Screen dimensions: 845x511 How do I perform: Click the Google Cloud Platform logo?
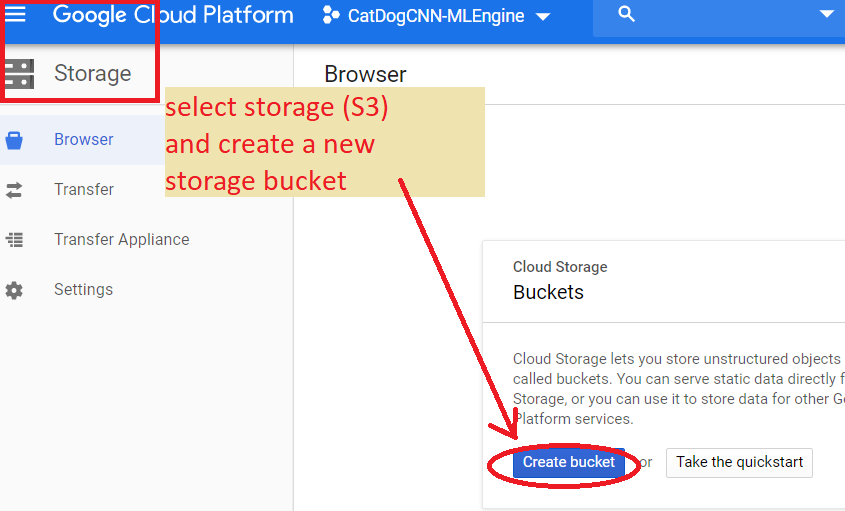click(173, 16)
